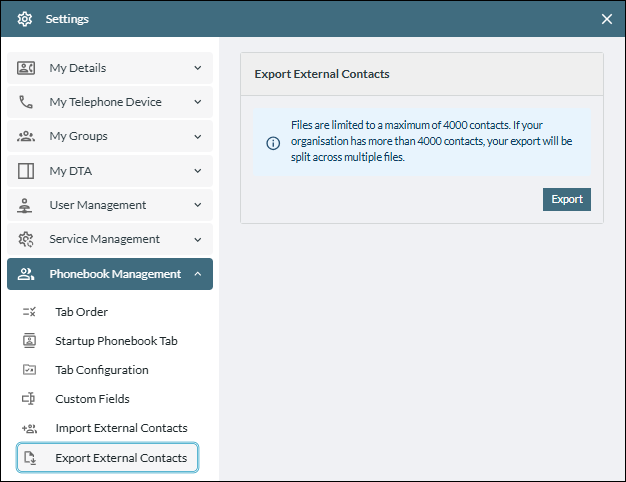This screenshot has height=482, width=626.
Task: Click the My Details contact card icon
Action: 26,68
